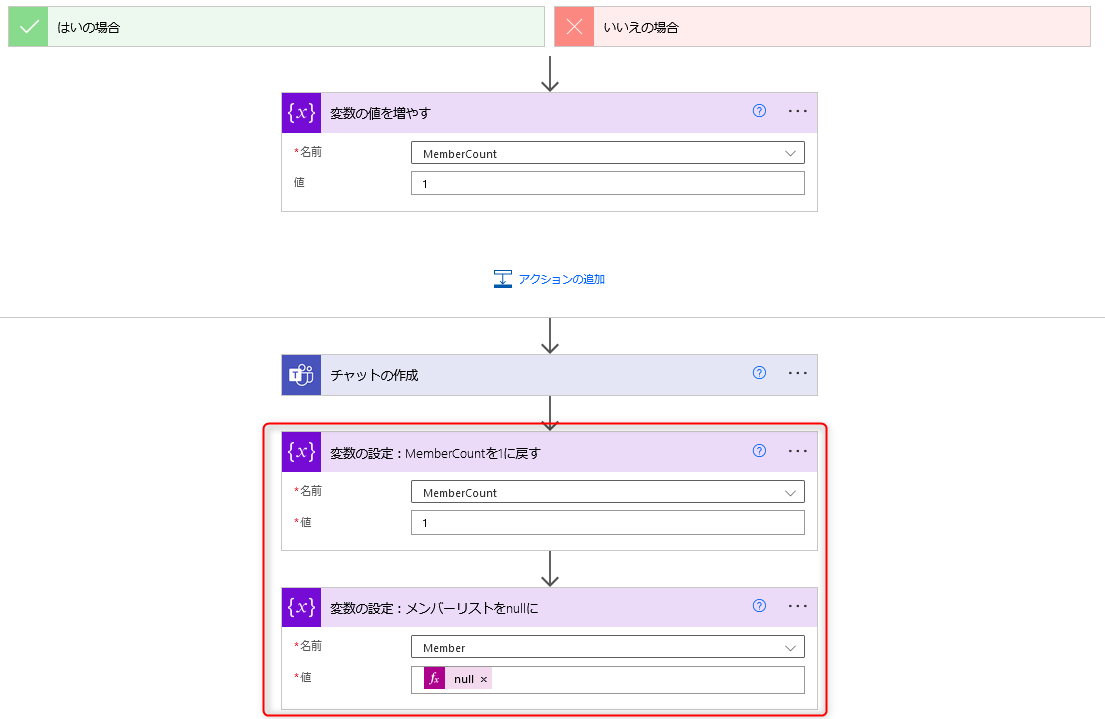The width and height of the screenshot is (1105, 719).
Task: Click the {x} icon on メンバーリストをnullに action
Action: (x=300, y=606)
